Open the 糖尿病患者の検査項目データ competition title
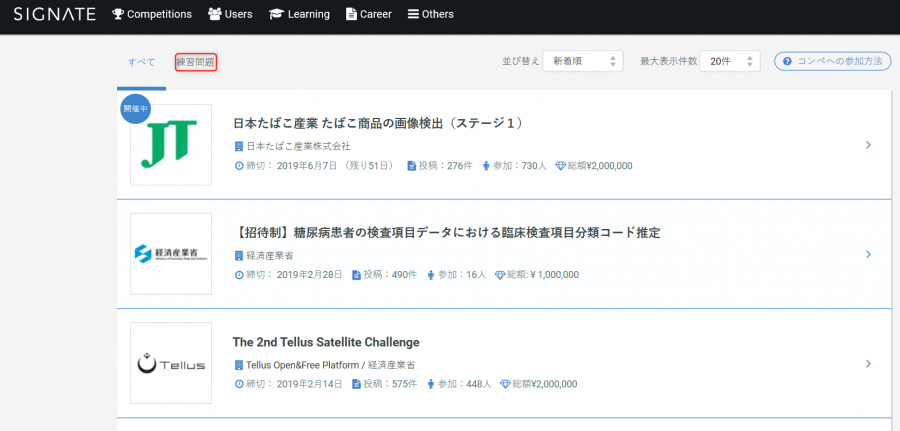 [x=447, y=232]
